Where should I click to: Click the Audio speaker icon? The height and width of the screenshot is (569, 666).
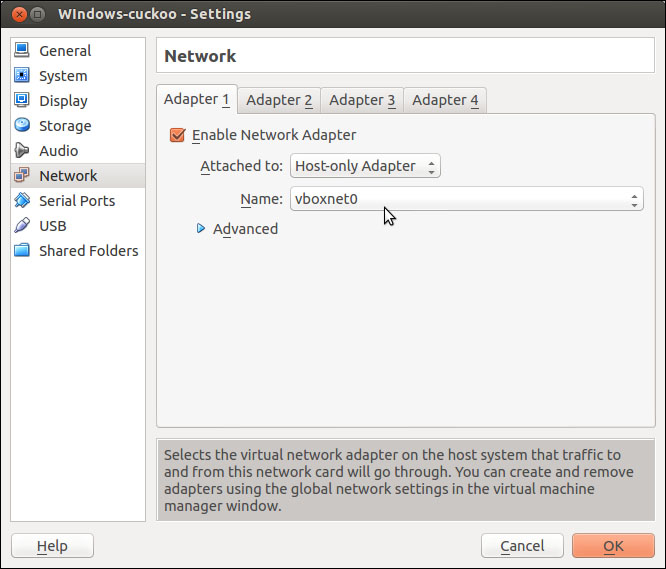(22, 150)
